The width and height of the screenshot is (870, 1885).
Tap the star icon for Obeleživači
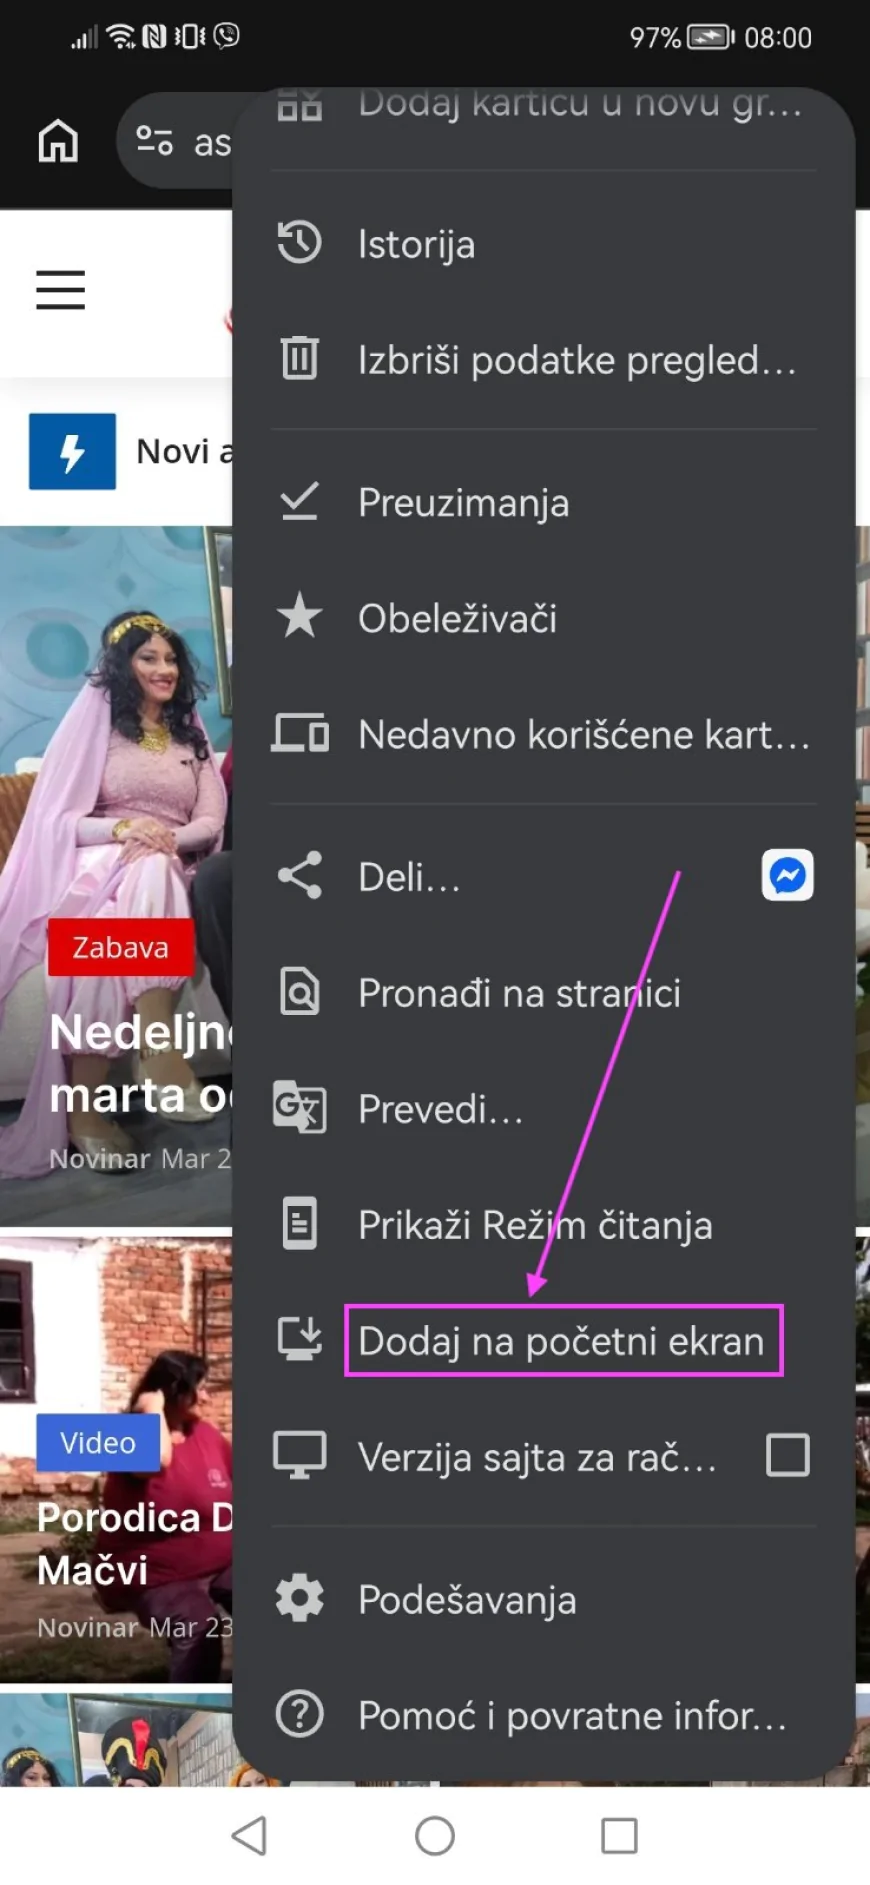299,617
